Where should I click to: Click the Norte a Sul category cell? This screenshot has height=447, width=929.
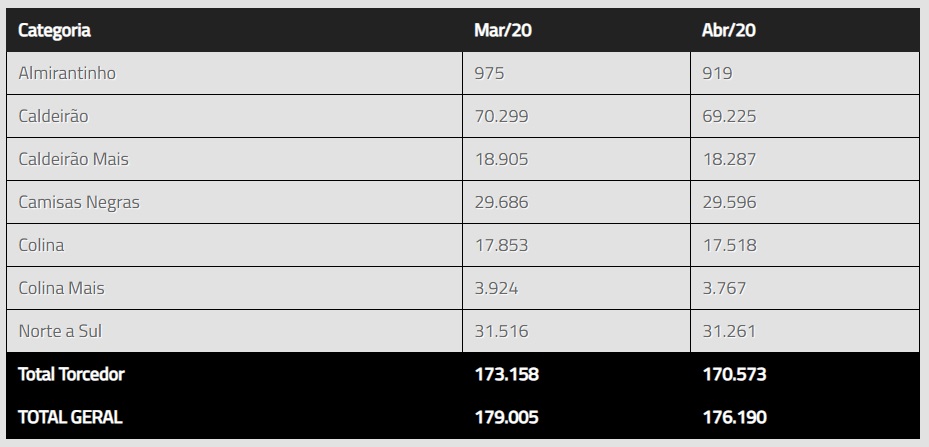coord(60,331)
